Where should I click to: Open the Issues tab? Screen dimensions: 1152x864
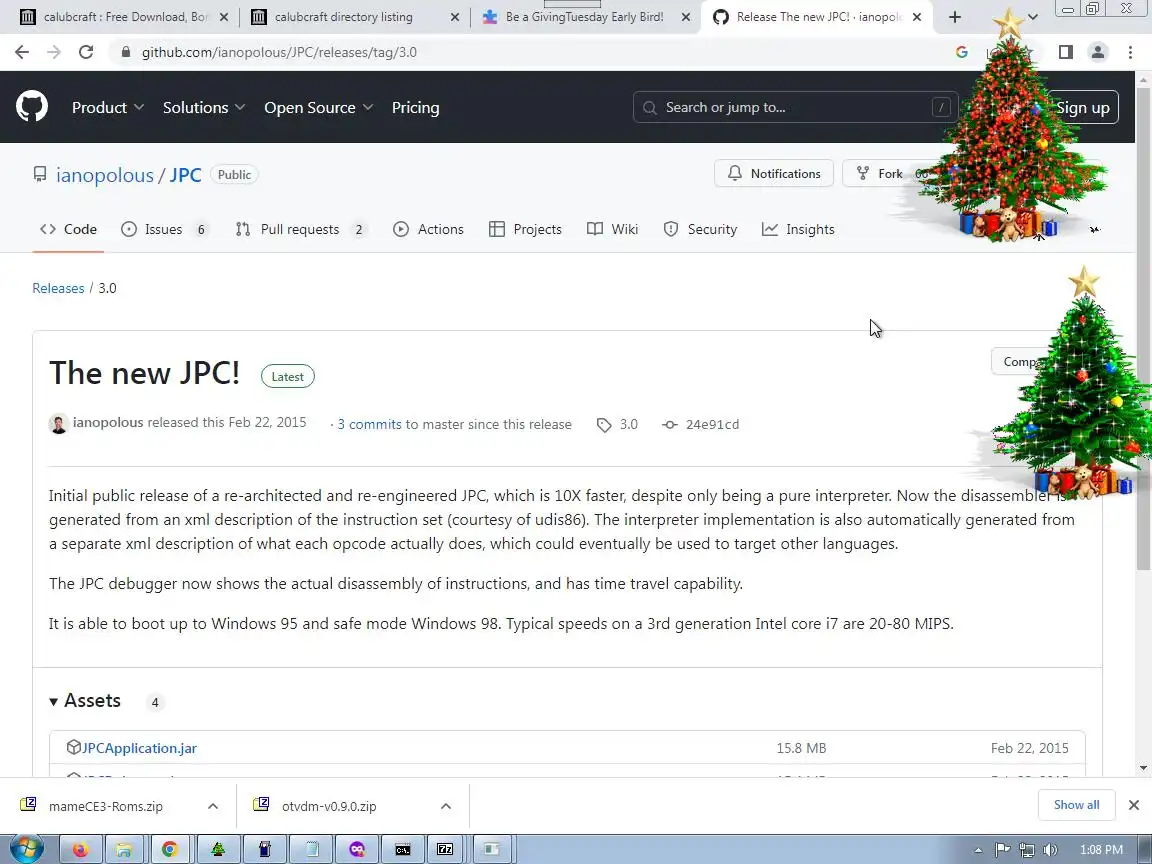pyautogui.click(x=165, y=229)
